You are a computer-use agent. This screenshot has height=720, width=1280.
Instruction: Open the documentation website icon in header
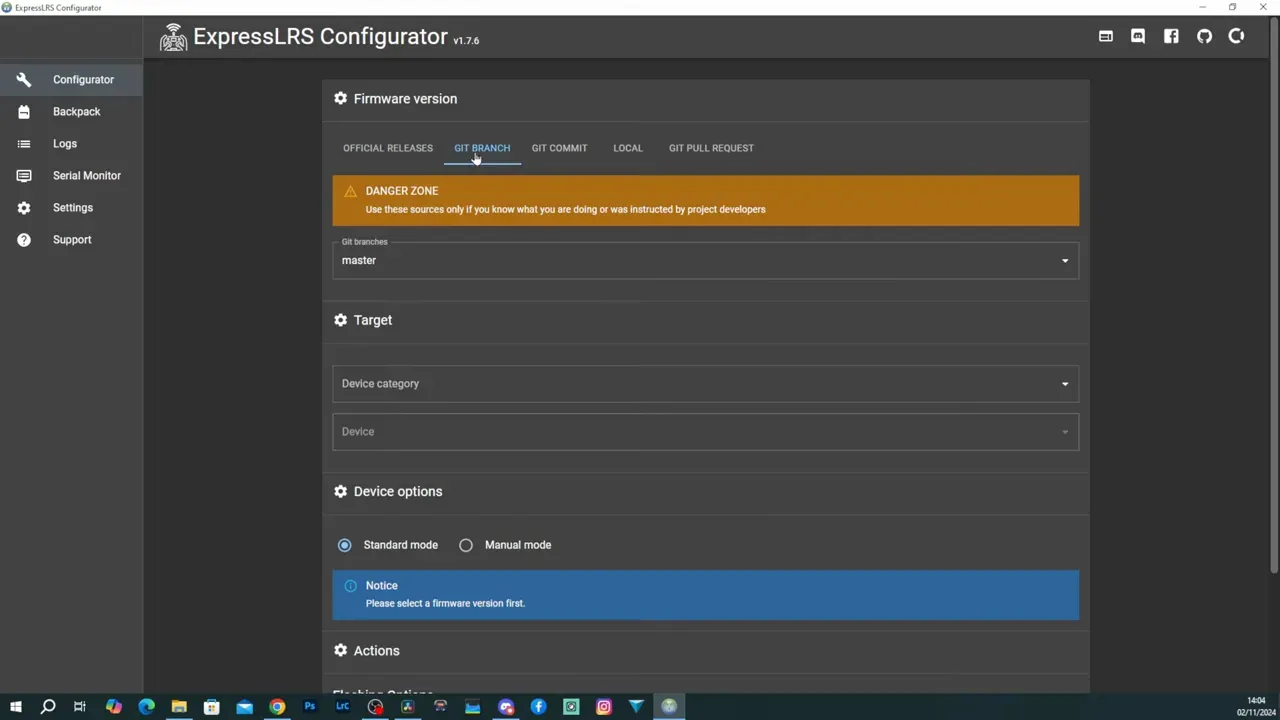pyautogui.click(x=1105, y=36)
